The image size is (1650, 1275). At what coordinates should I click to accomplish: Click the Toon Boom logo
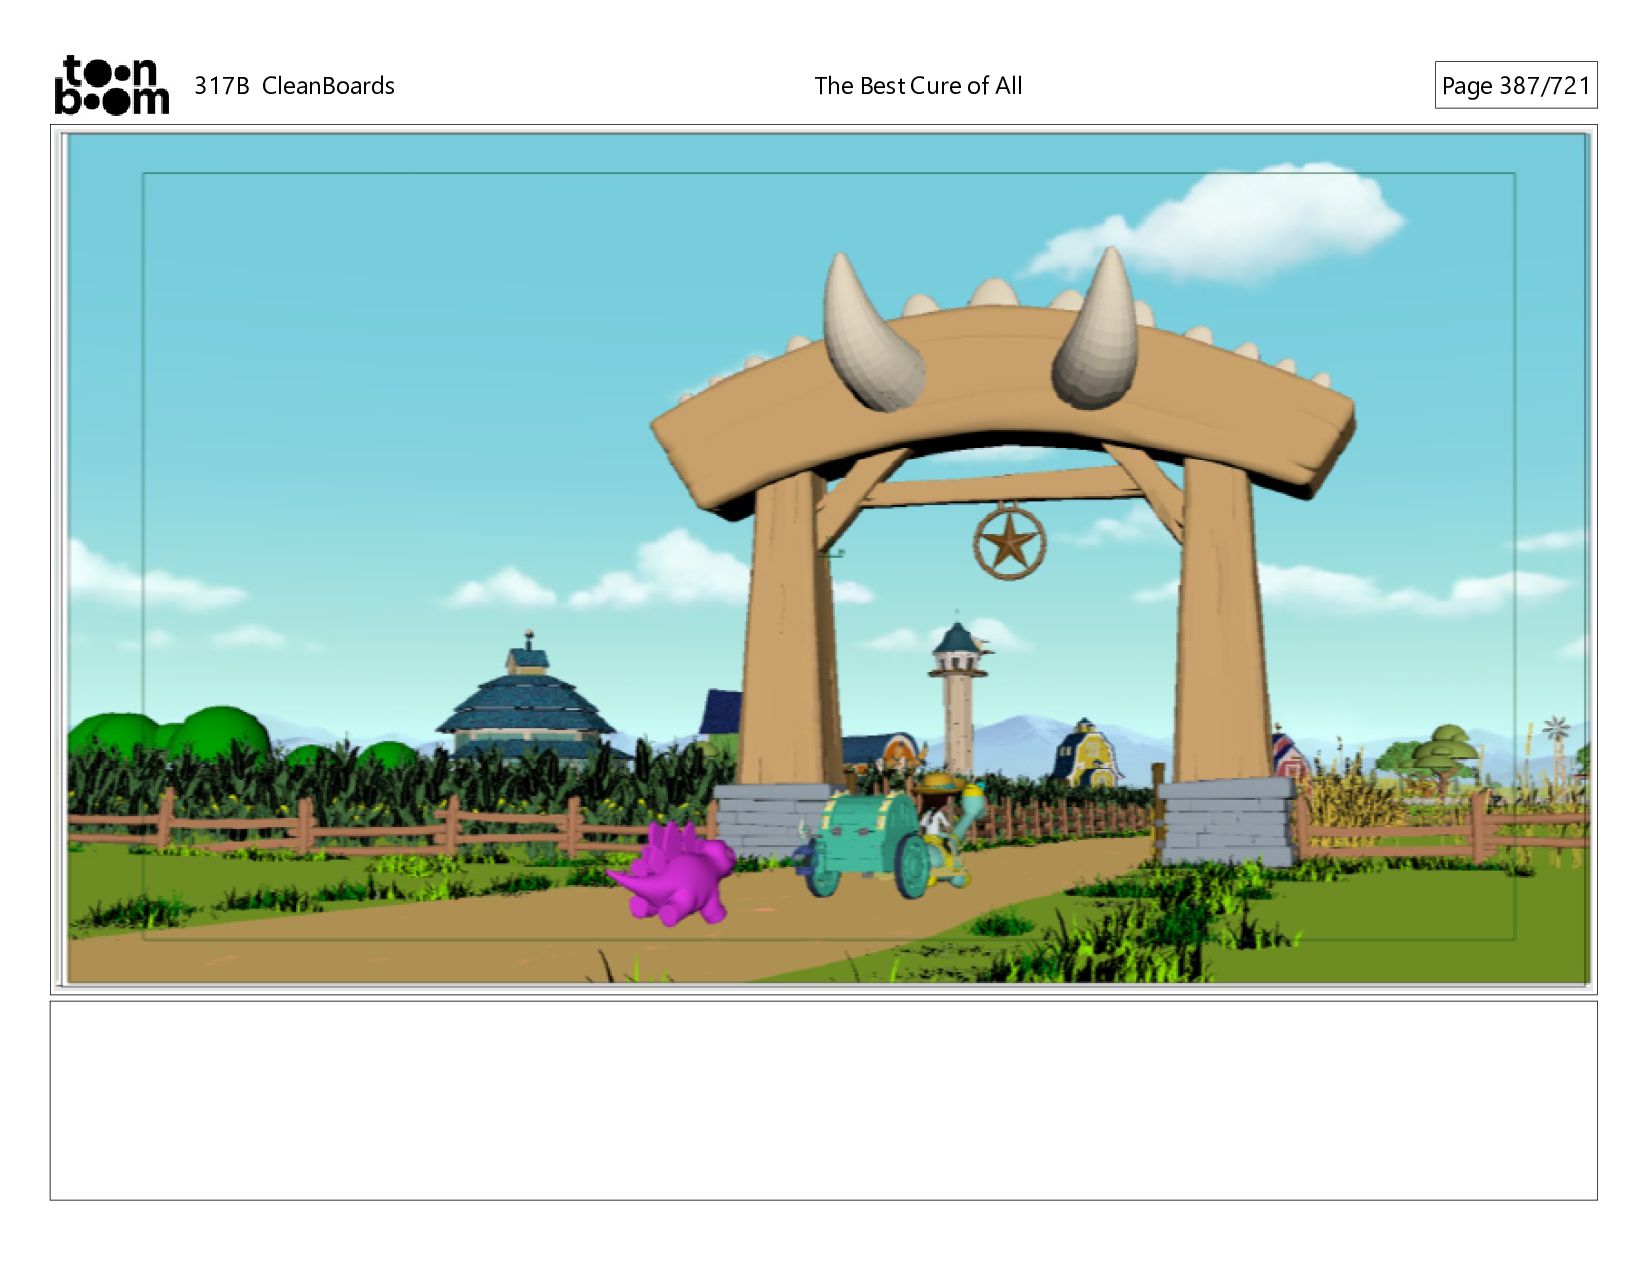click(x=111, y=85)
